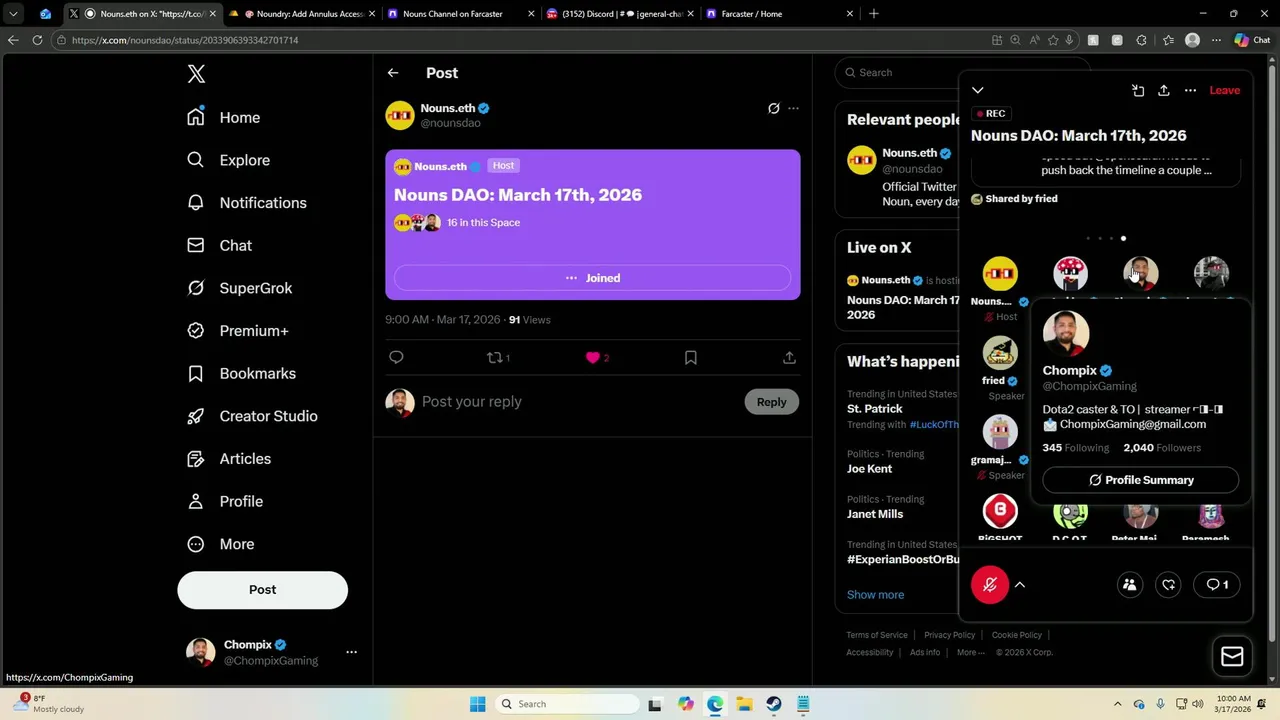Viewport: 1280px width, 720px height.
Task: Click the Profile Summary button
Action: coord(1140,480)
